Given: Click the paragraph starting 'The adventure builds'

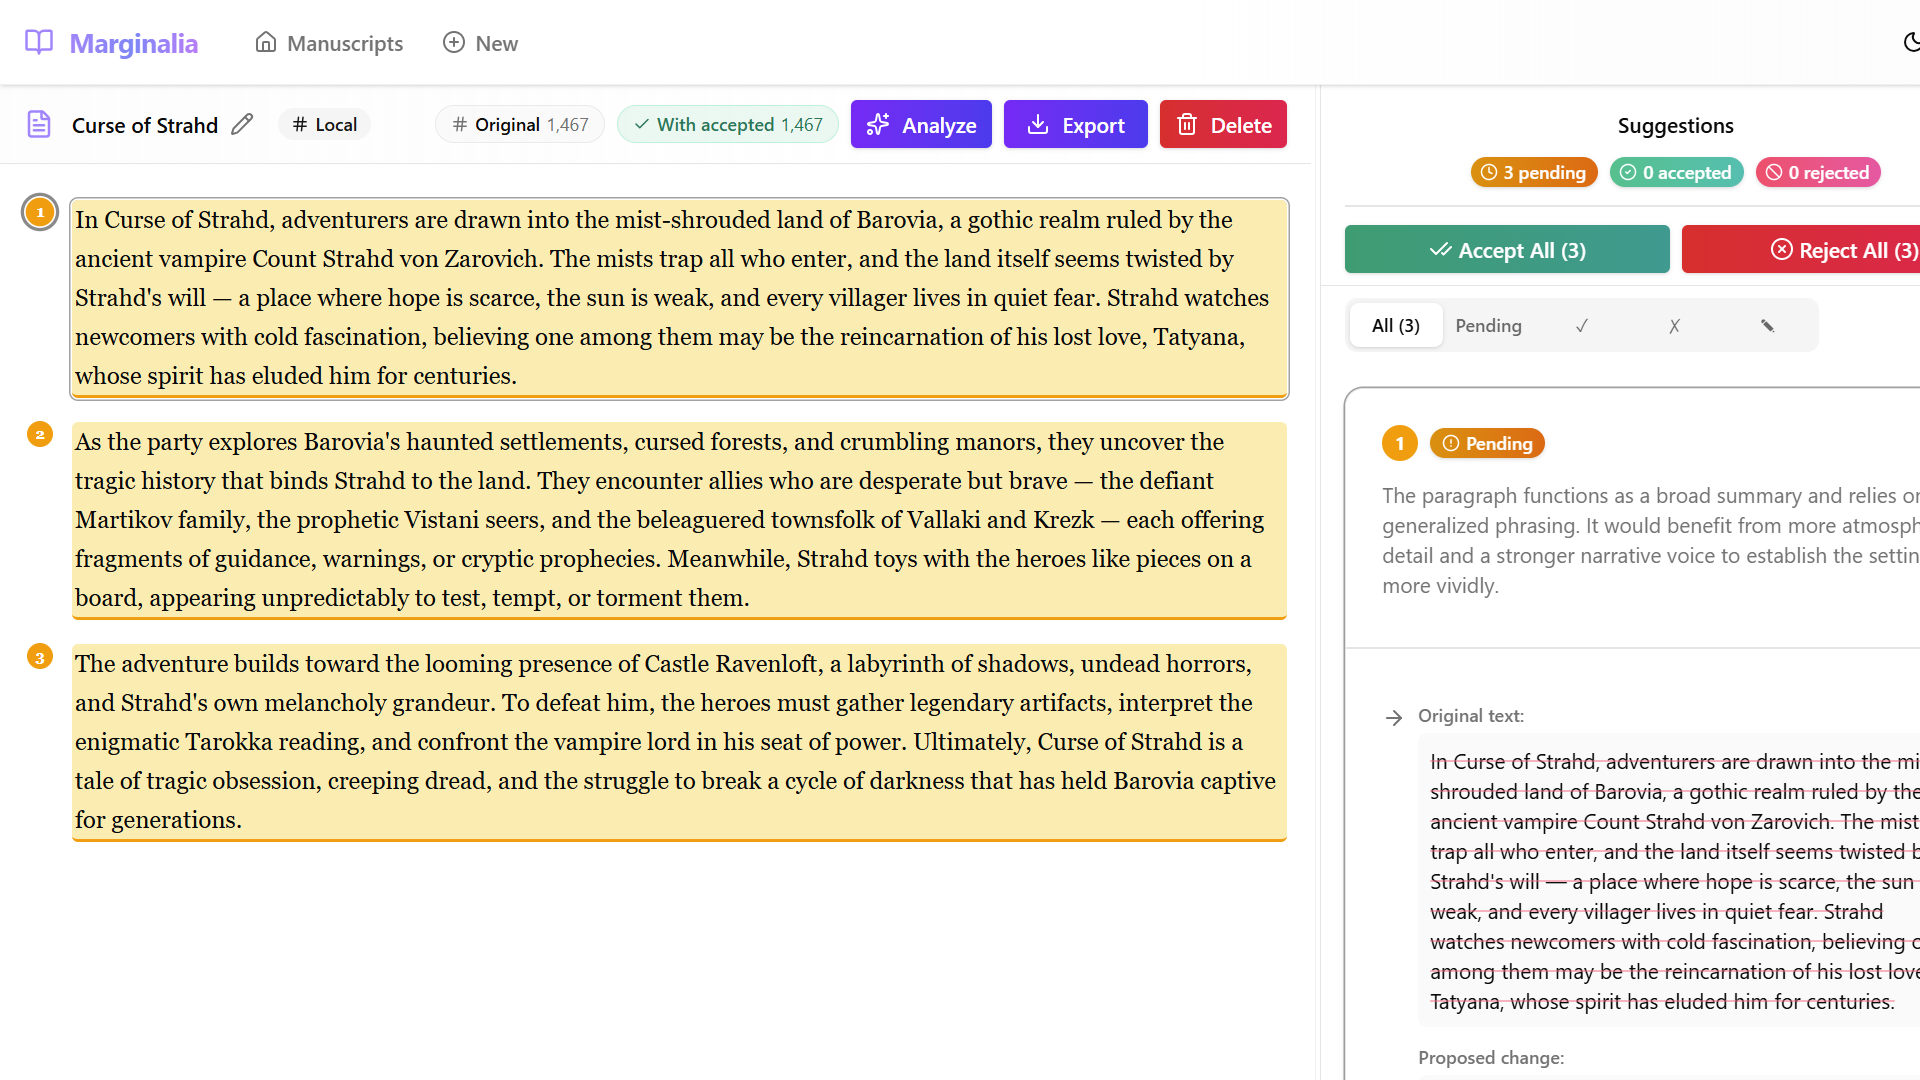Looking at the screenshot, I should point(679,742).
